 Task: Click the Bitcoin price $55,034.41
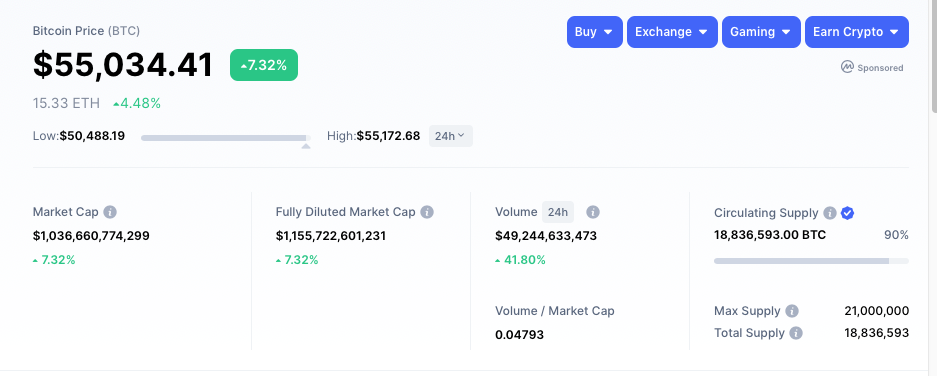[123, 65]
